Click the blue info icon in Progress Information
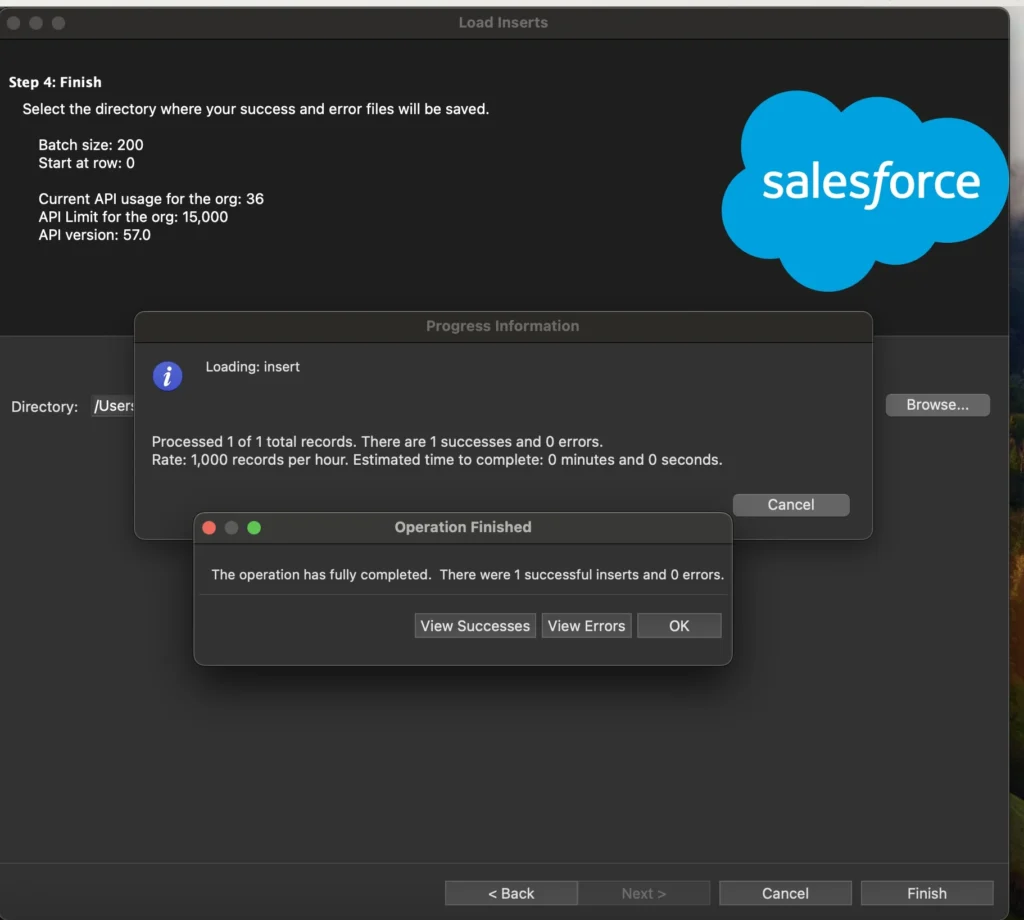Viewport: 1024px width, 920px height. [167, 376]
